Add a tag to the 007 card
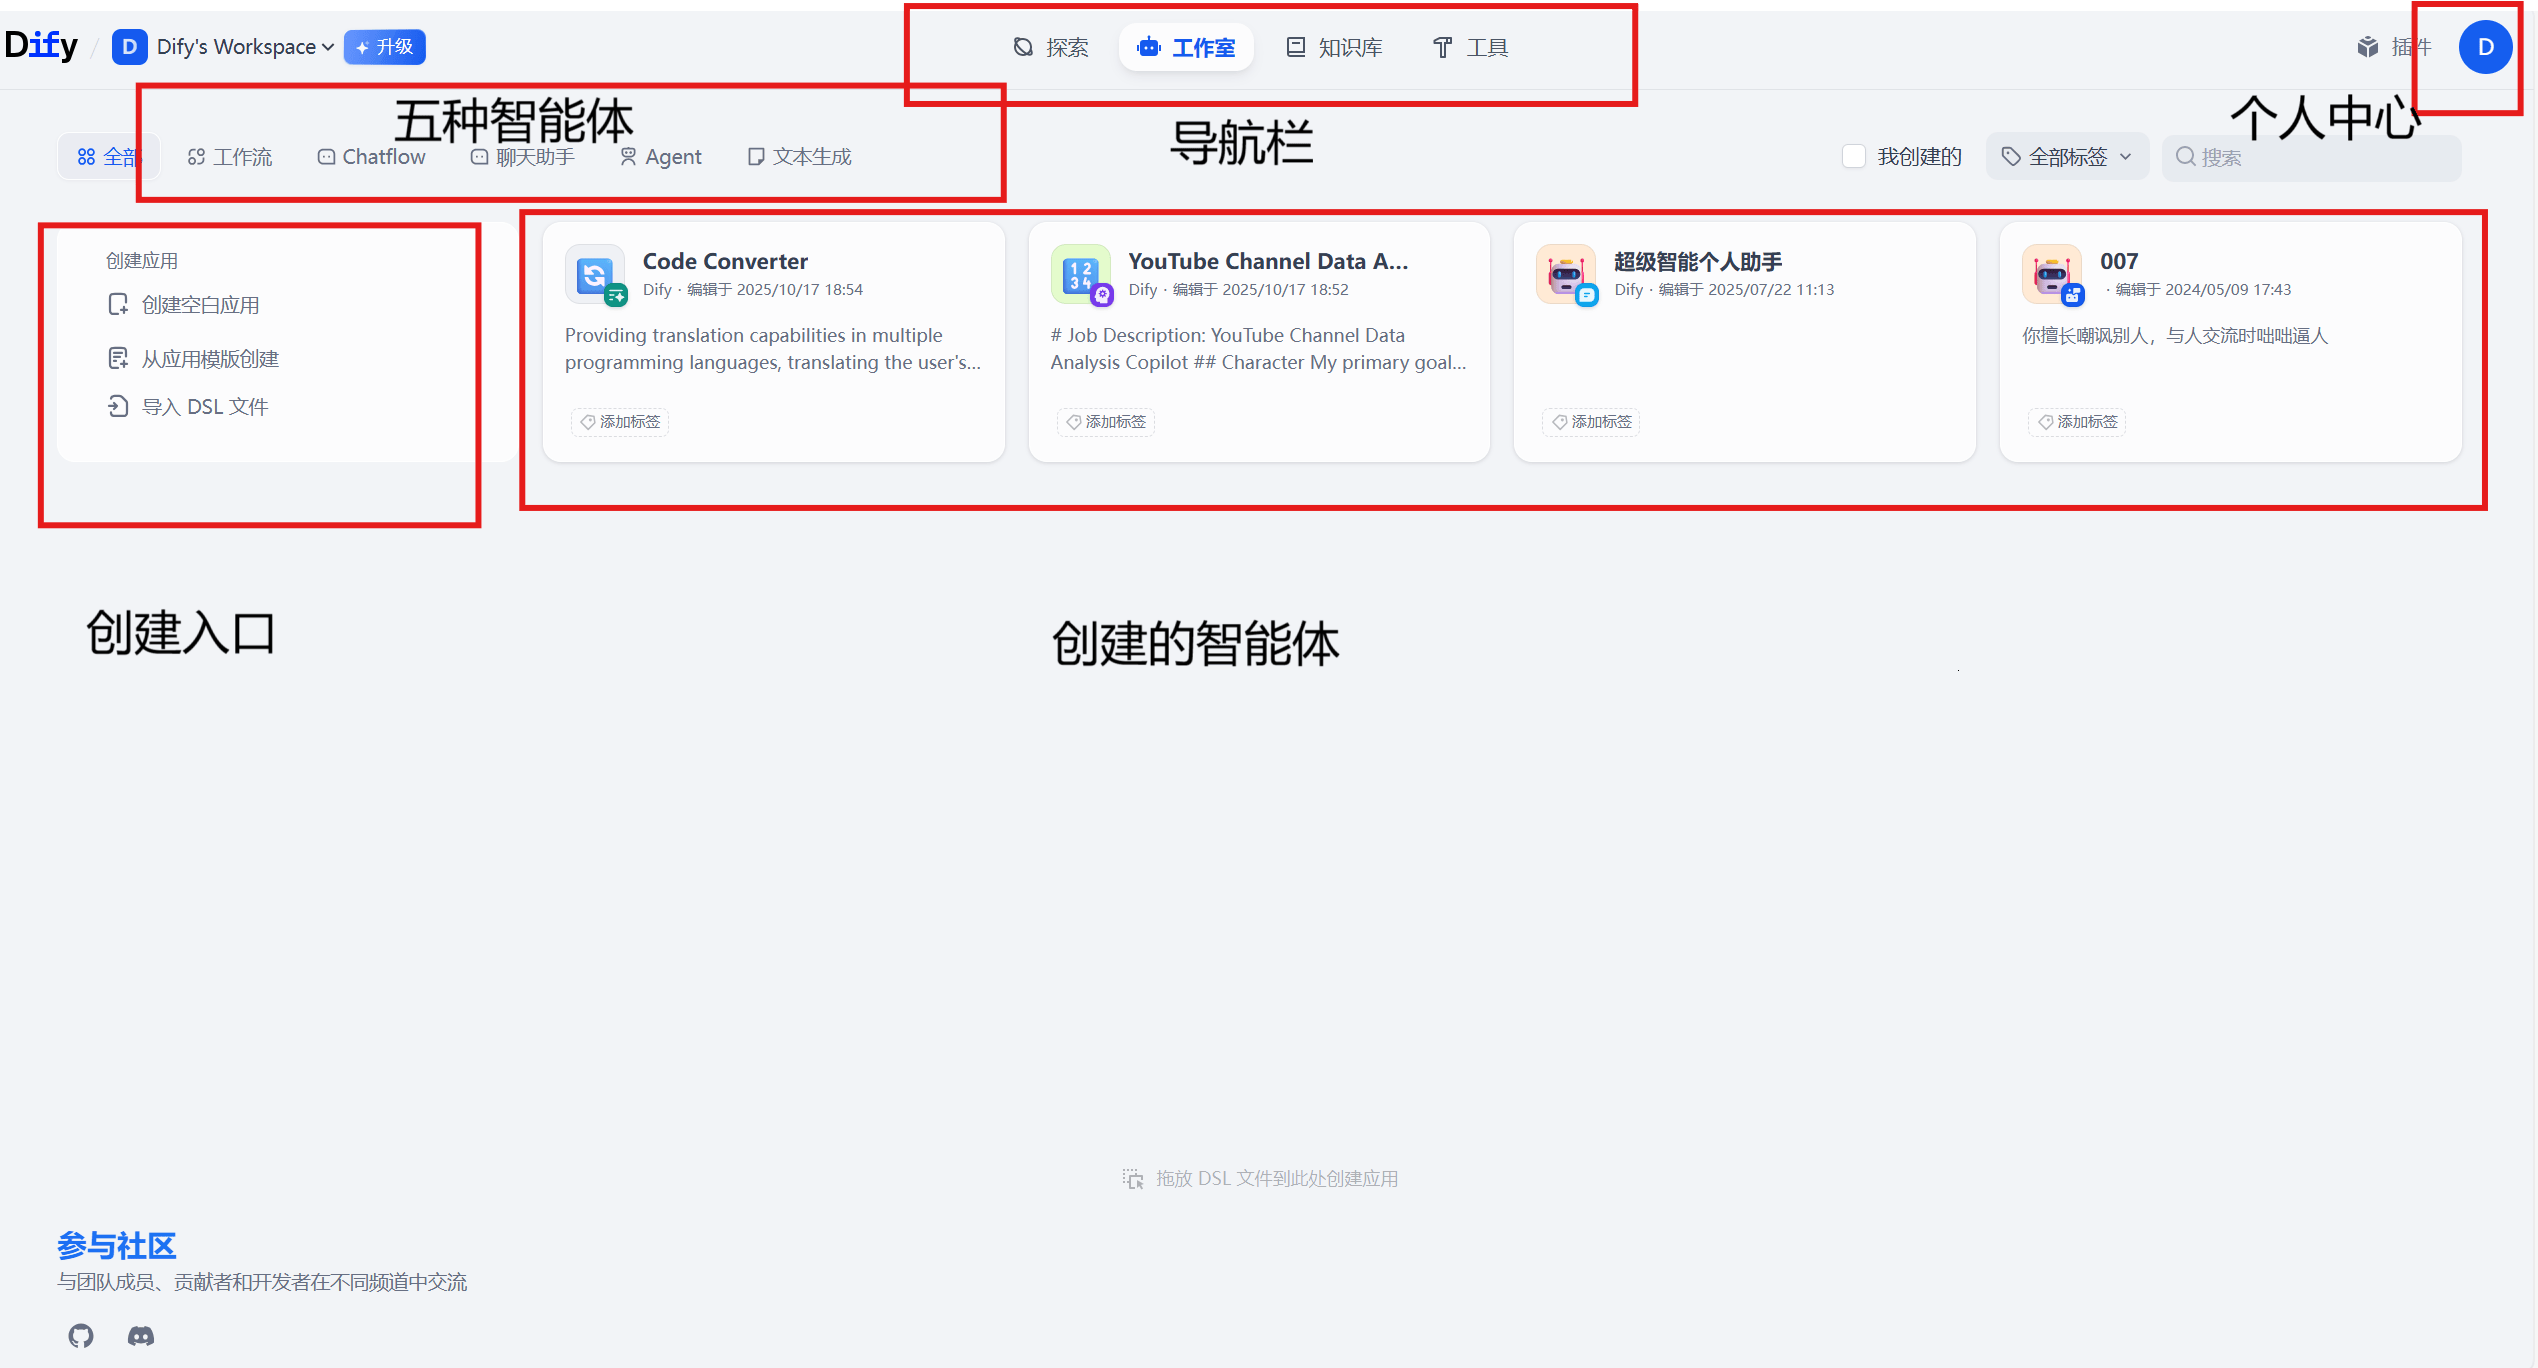 (x=2078, y=422)
